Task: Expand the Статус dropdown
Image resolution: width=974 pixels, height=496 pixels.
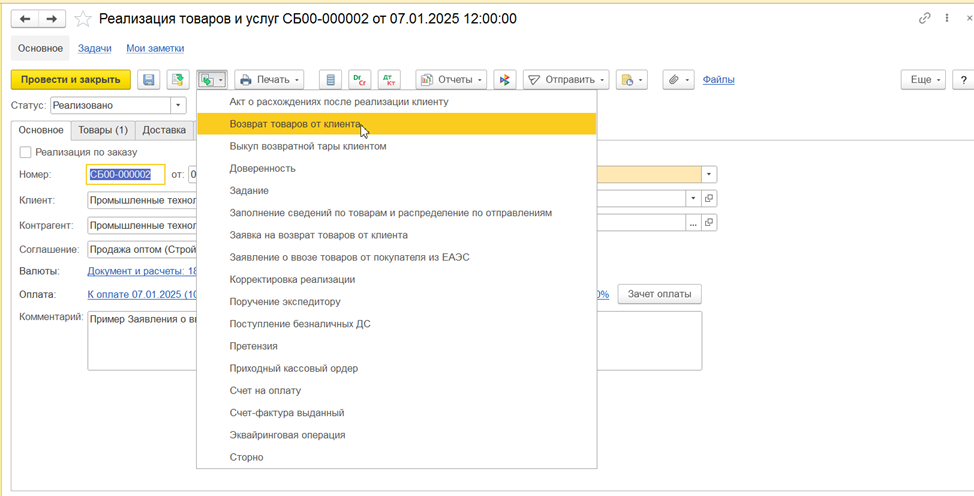Action: click(179, 106)
